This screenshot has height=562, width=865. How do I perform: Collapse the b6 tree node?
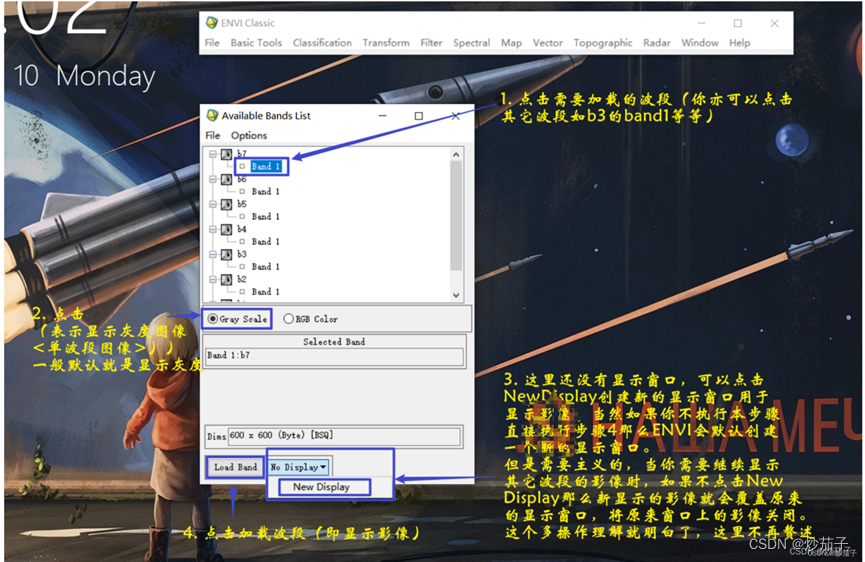coord(212,179)
